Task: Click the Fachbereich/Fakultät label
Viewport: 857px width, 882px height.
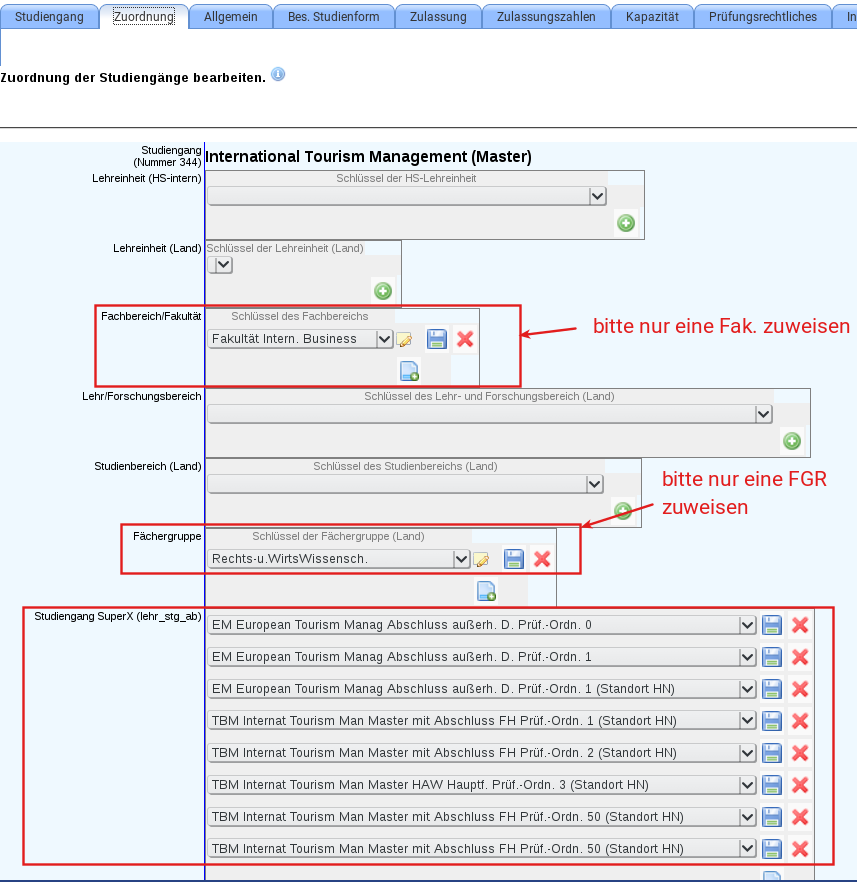Action: pos(151,316)
